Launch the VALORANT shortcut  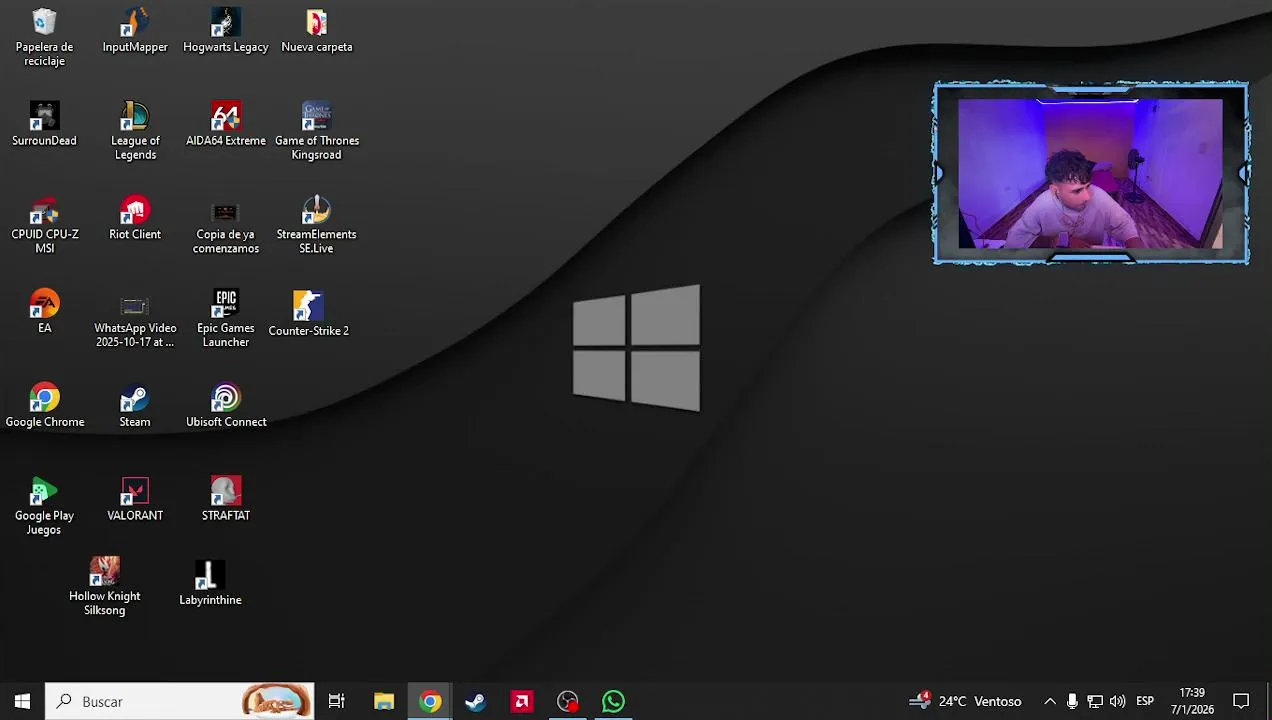click(x=135, y=499)
